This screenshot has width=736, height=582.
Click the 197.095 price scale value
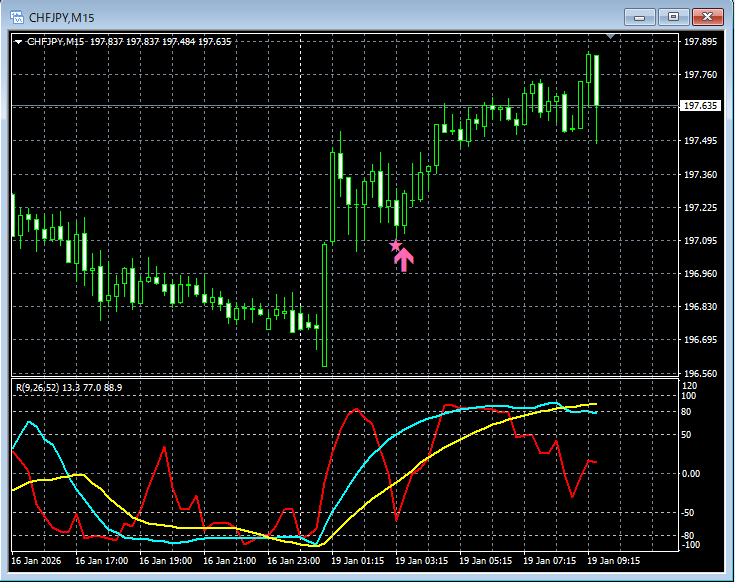700,240
